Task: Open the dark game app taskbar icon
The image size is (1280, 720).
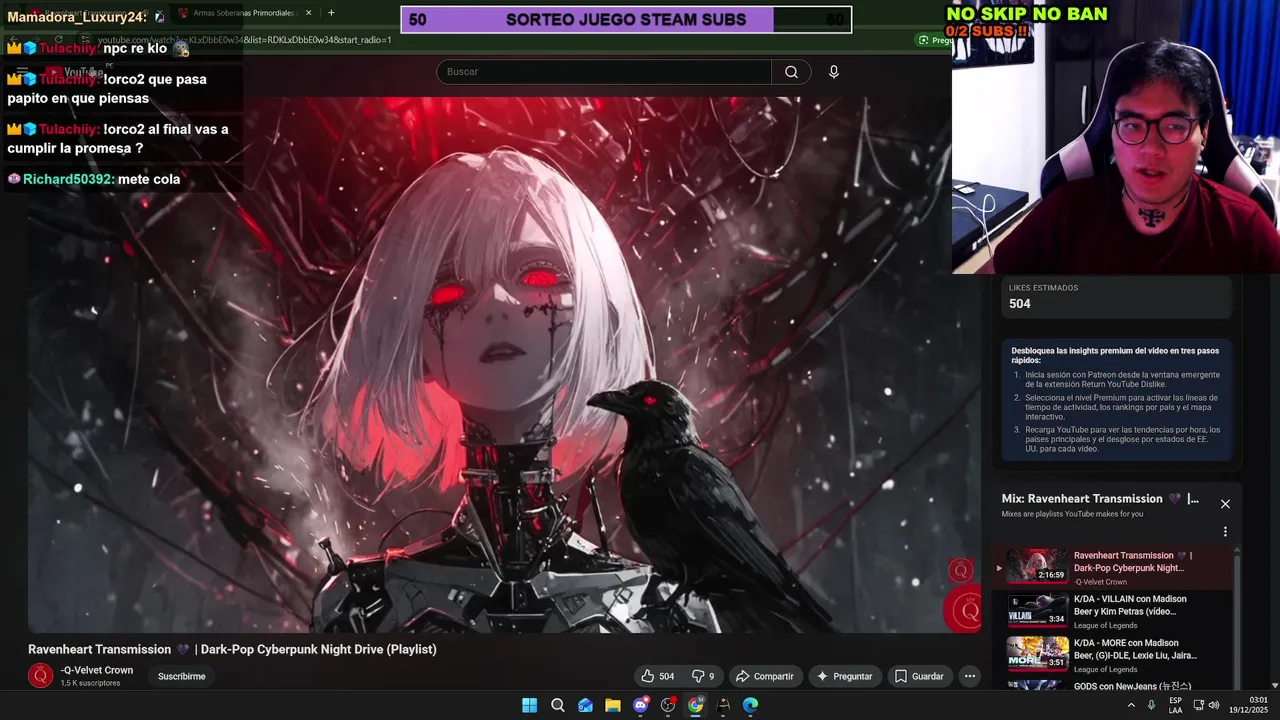Action: tap(723, 705)
